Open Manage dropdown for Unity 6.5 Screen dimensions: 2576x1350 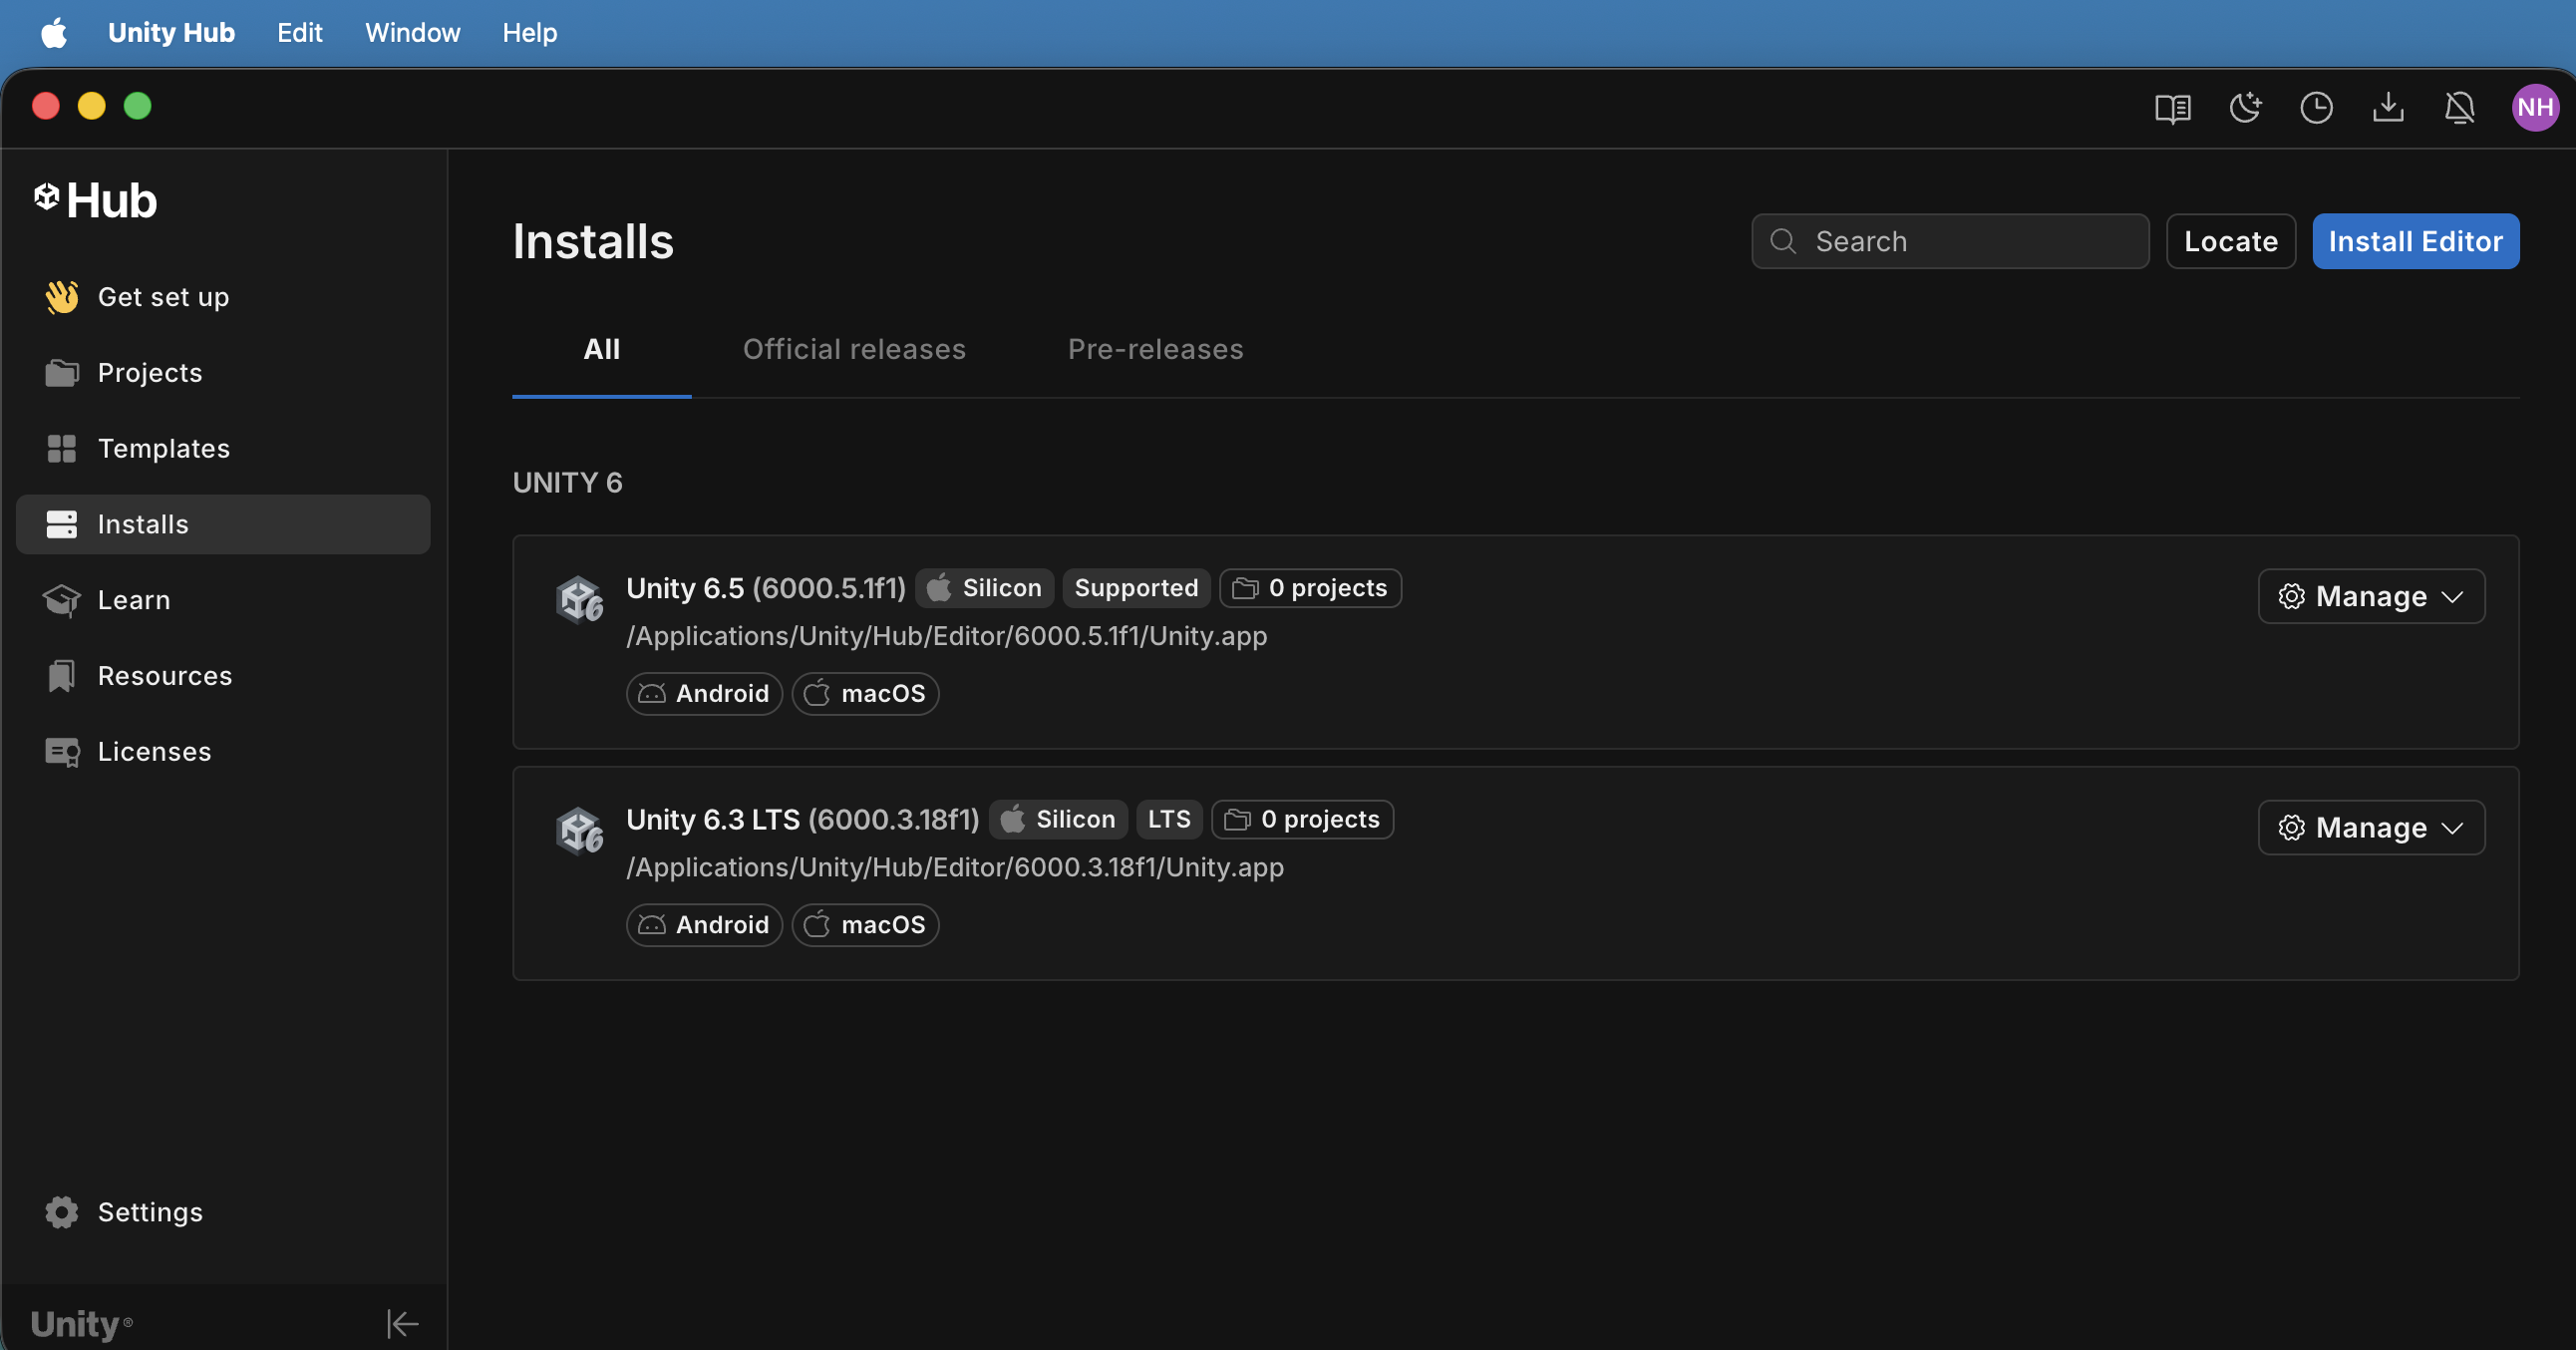(x=2371, y=596)
